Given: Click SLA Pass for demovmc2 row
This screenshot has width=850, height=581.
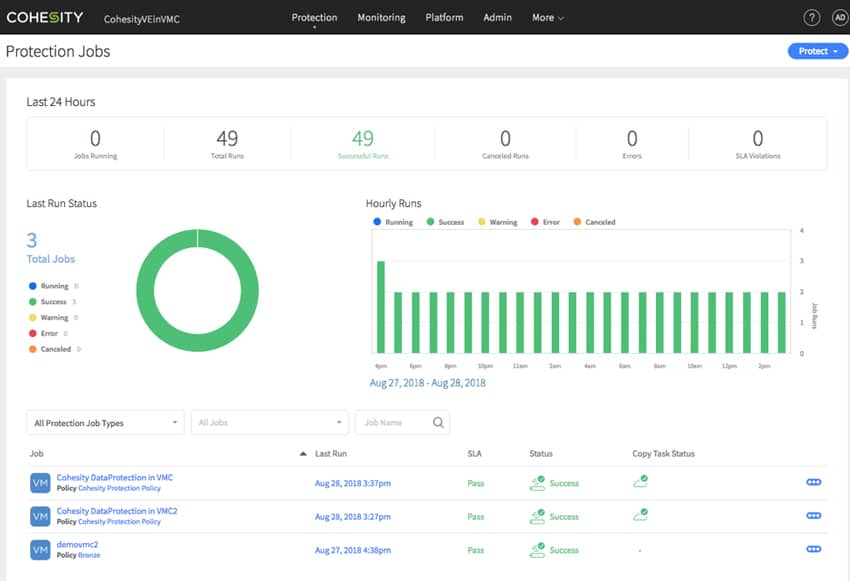Looking at the screenshot, I should [475, 551].
